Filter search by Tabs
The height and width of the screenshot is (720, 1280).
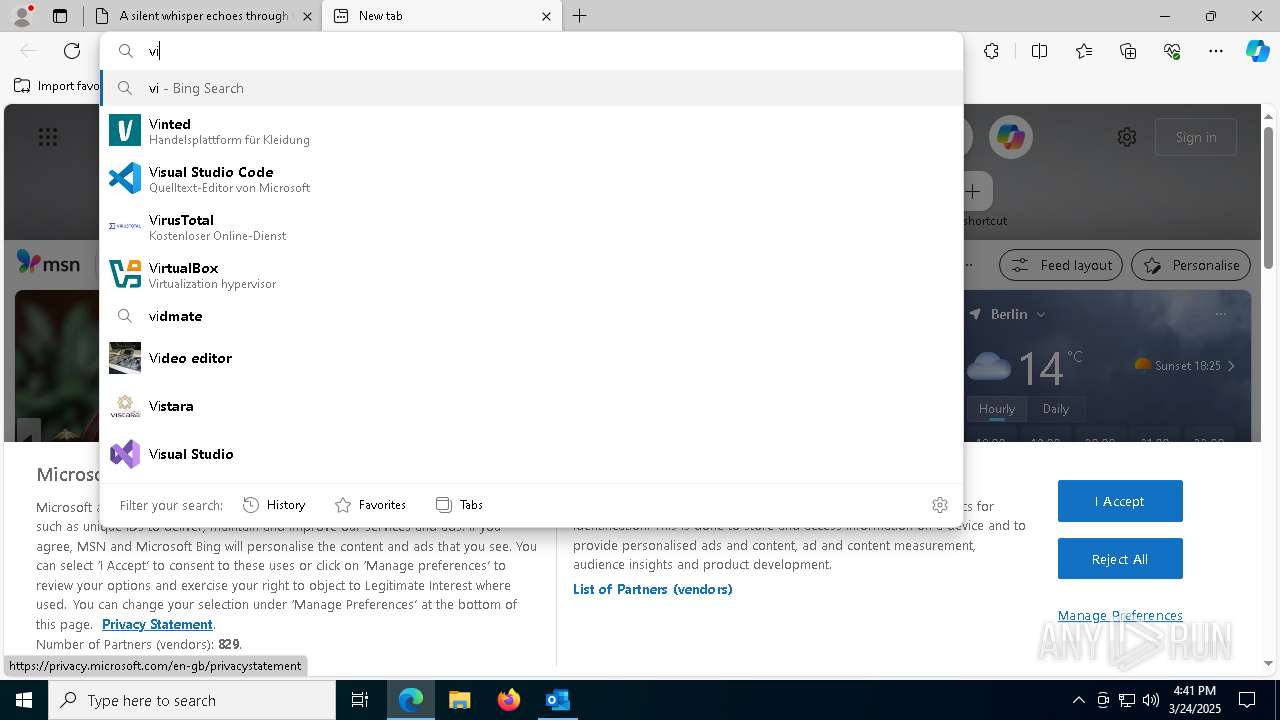pyautogui.click(x=460, y=505)
